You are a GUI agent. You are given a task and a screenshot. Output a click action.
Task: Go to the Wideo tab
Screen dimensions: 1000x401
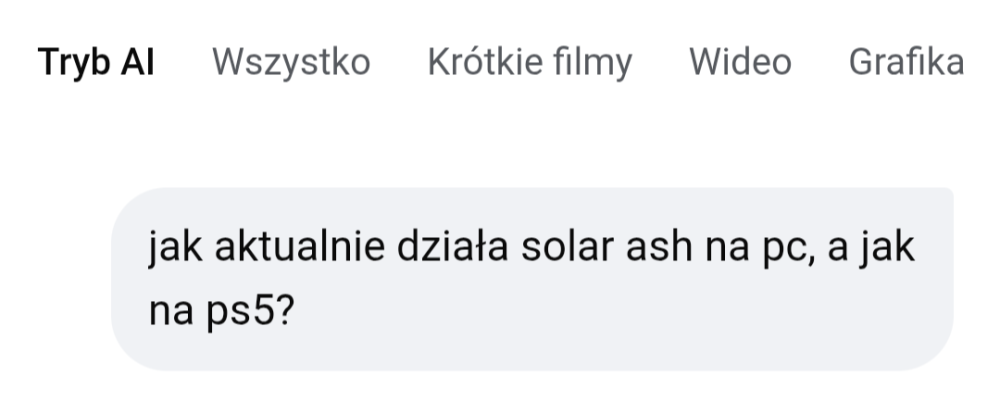click(740, 63)
